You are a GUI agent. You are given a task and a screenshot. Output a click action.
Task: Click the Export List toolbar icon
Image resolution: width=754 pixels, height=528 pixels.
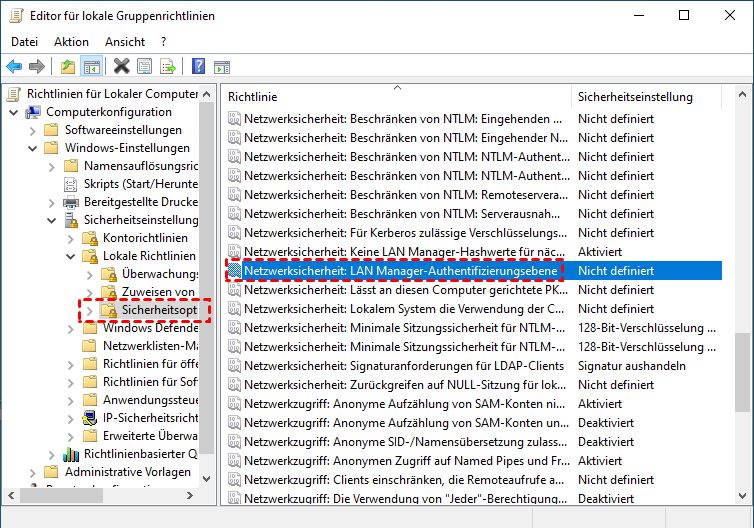click(168, 67)
